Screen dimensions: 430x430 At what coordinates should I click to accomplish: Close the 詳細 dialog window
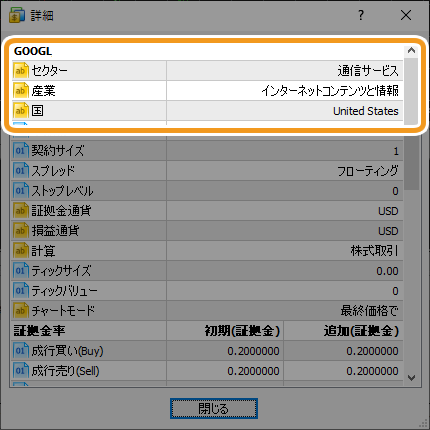406,15
